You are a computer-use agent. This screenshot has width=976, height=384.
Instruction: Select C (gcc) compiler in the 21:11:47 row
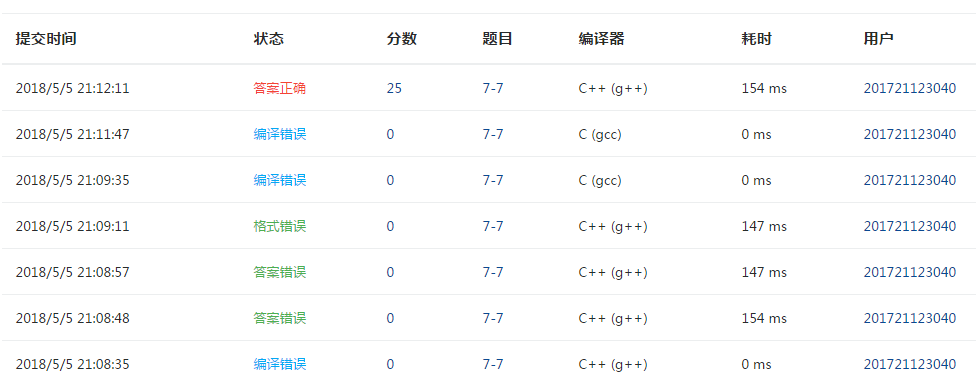[600, 134]
